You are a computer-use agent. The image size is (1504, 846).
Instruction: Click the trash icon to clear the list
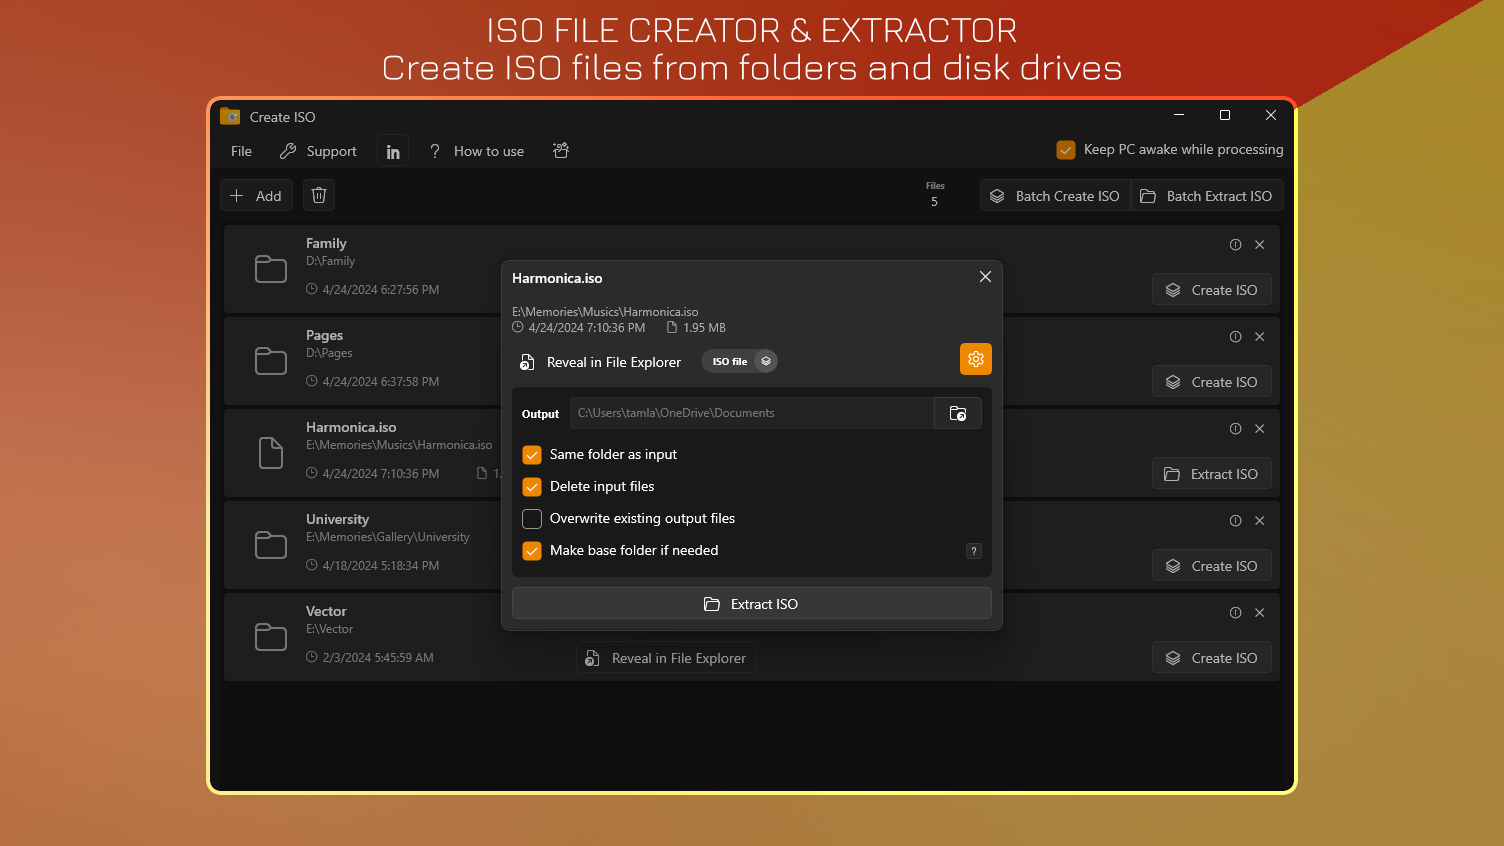tap(319, 196)
